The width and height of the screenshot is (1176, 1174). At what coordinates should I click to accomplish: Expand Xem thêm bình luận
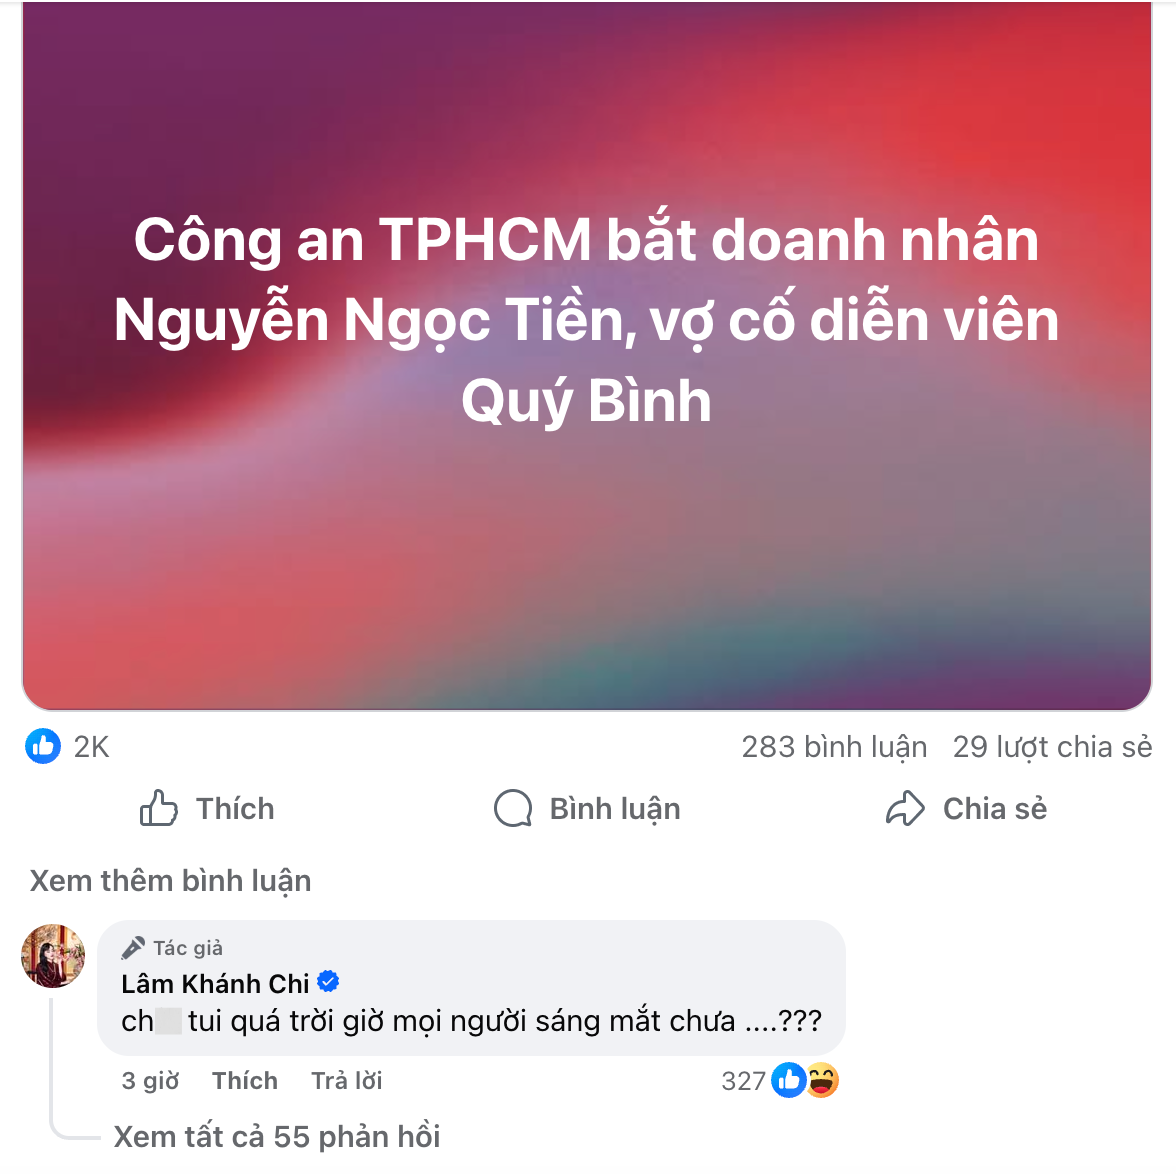click(170, 881)
